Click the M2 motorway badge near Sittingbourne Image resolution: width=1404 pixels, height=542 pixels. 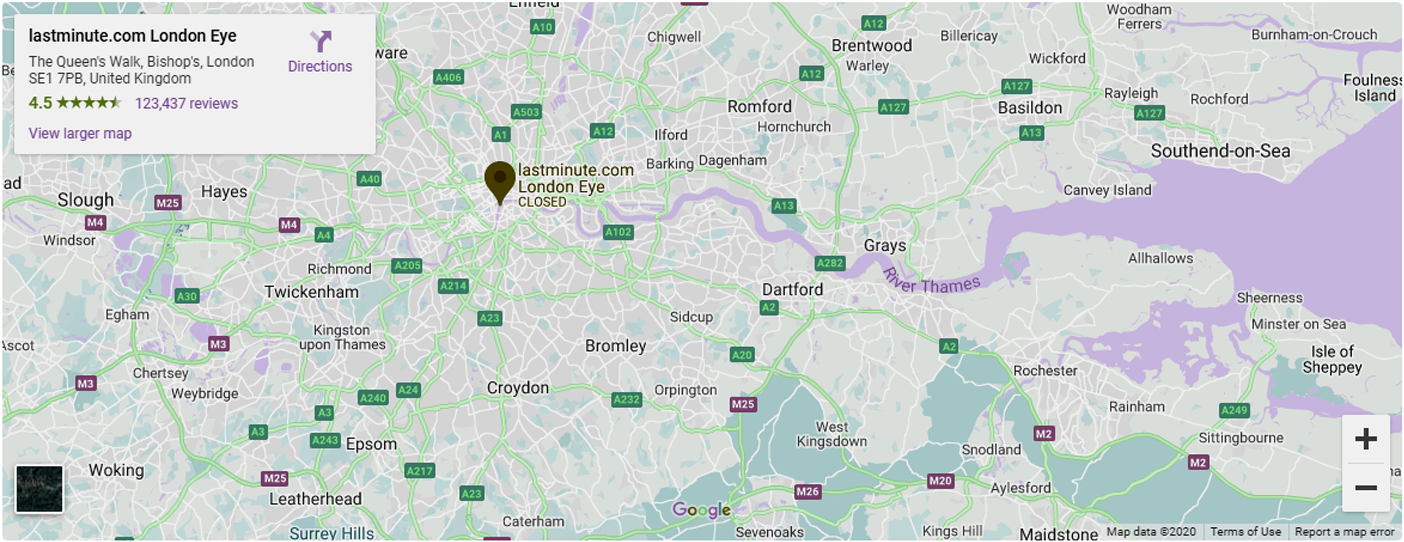(x=1199, y=462)
